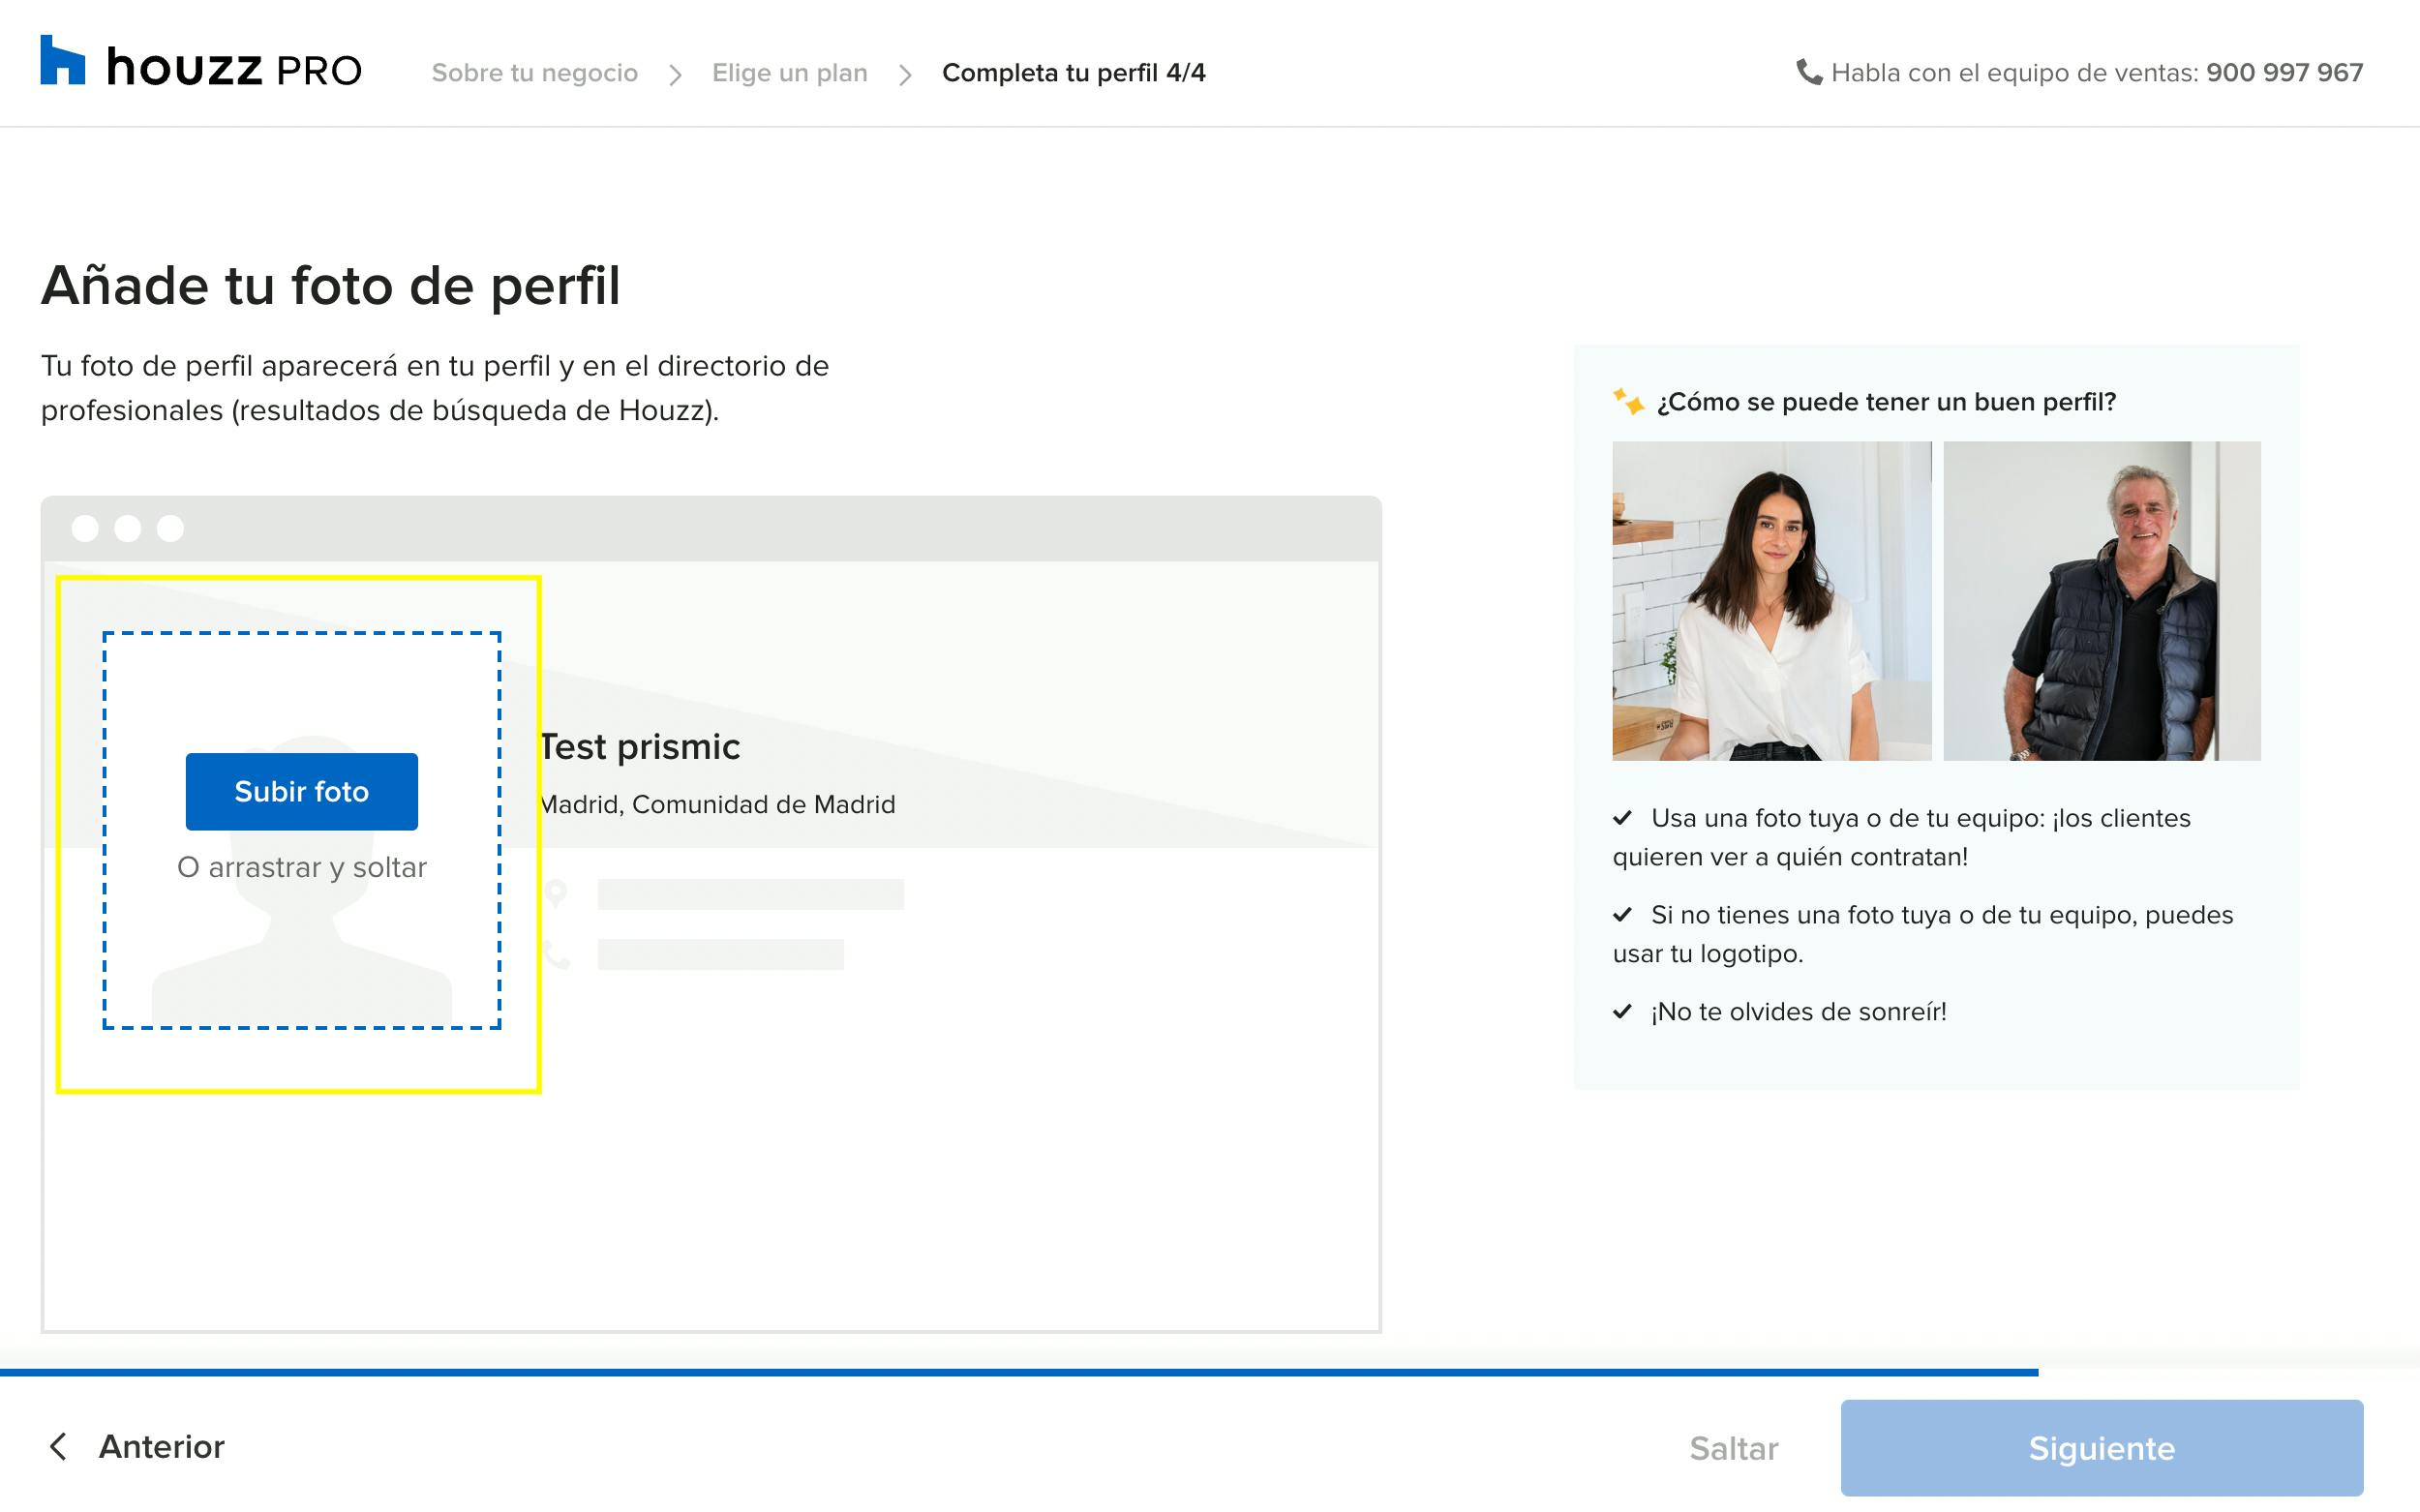Go to Sobre tu negocio step
Viewport: 2420px width, 1512px height.
tap(534, 73)
